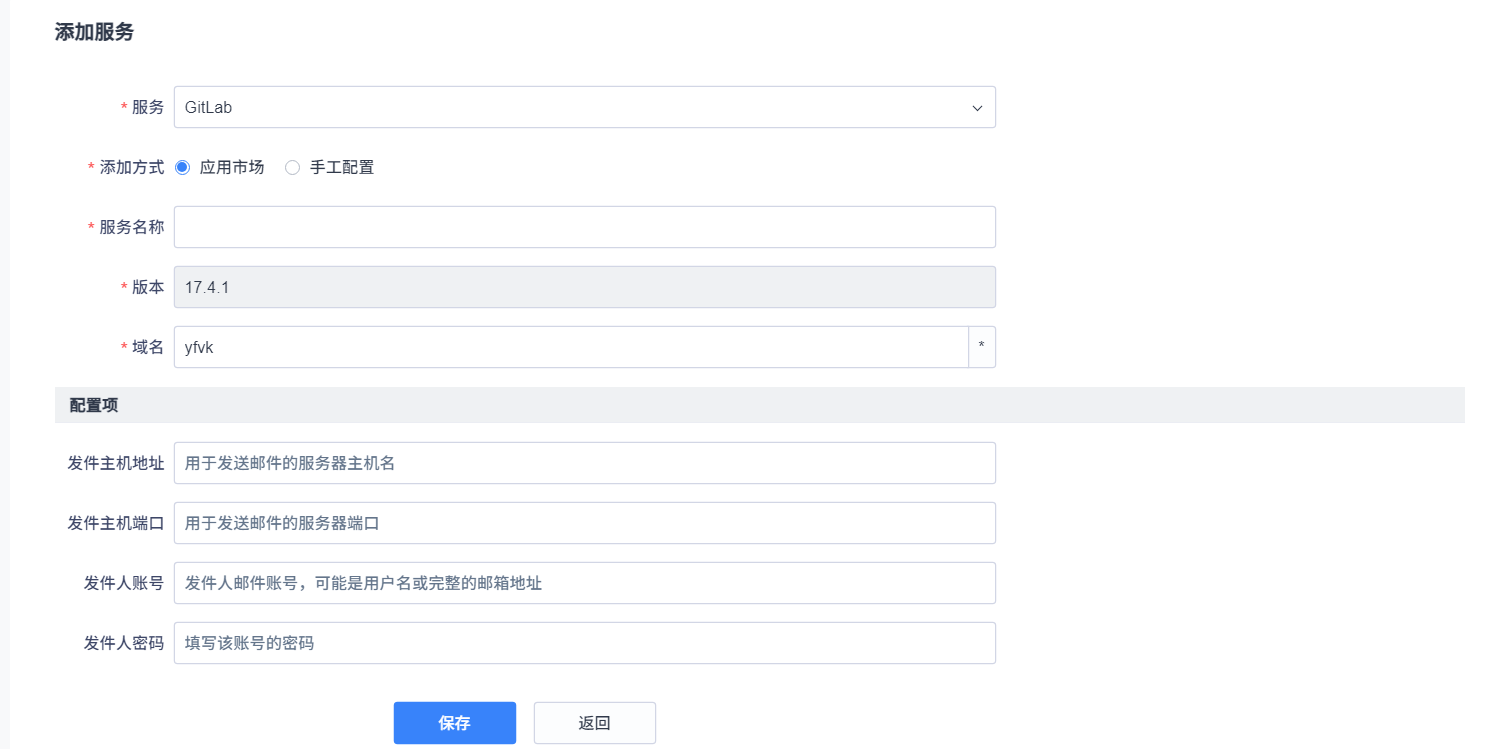
Task: Click the 域名 input containing yfvk
Action: (x=570, y=347)
